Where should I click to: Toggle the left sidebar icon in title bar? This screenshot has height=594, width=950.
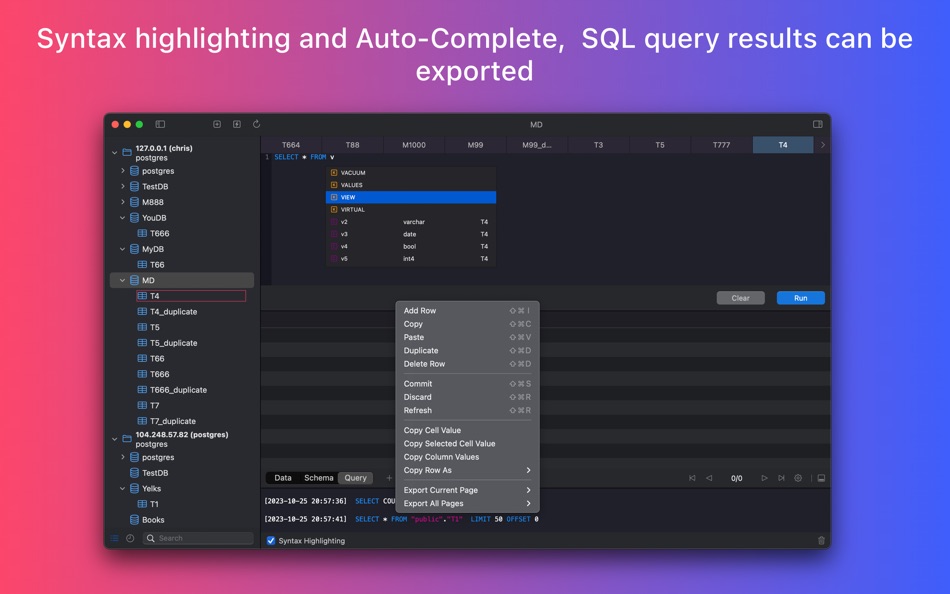pos(160,124)
